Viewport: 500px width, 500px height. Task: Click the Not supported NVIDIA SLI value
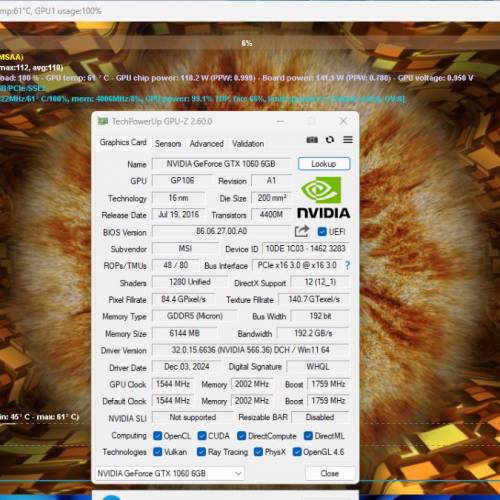tap(193, 417)
